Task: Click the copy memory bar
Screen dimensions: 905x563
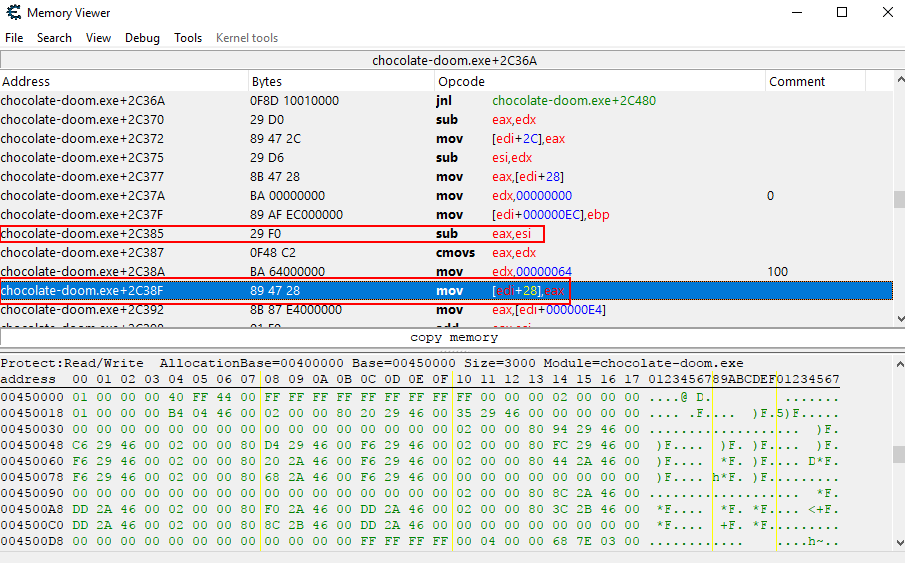Action: [x=453, y=338]
